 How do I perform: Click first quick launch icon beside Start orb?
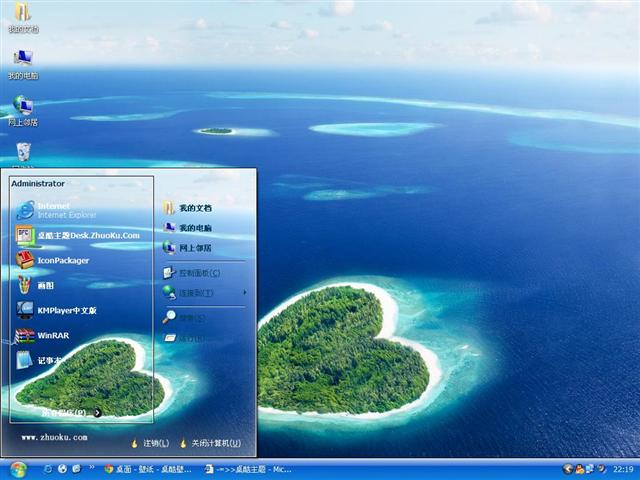(x=48, y=469)
